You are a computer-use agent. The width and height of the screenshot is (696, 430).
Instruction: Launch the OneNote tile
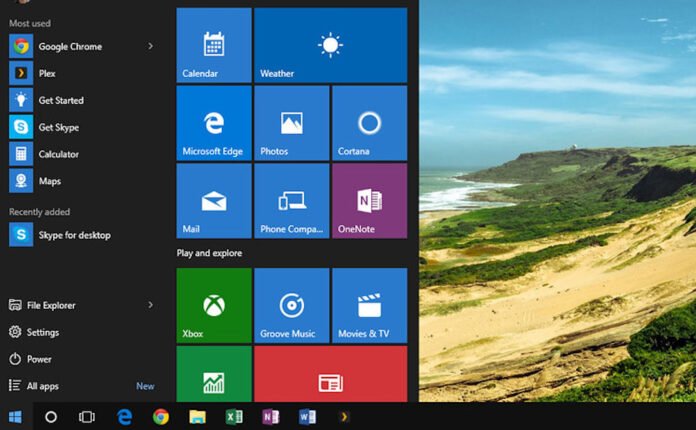click(369, 201)
